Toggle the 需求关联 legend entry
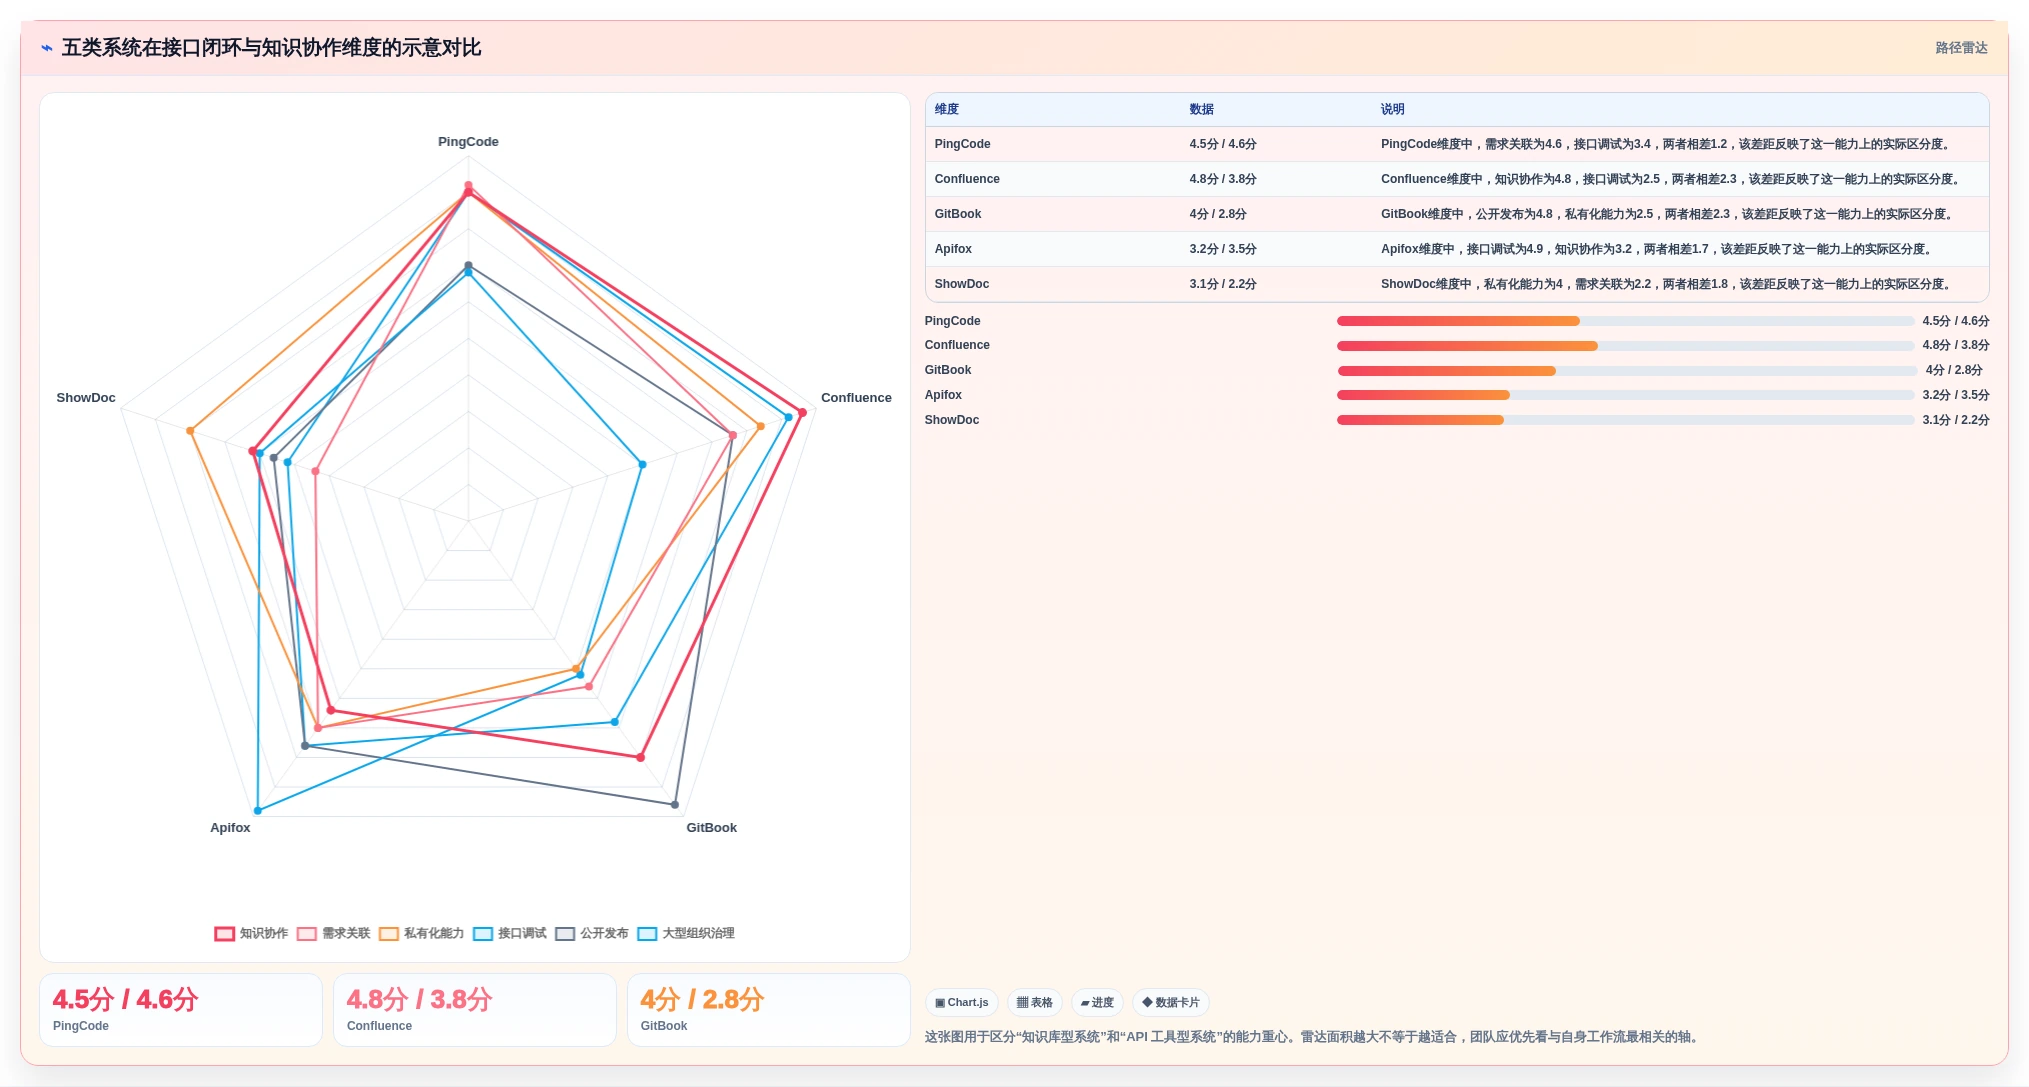 334,934
